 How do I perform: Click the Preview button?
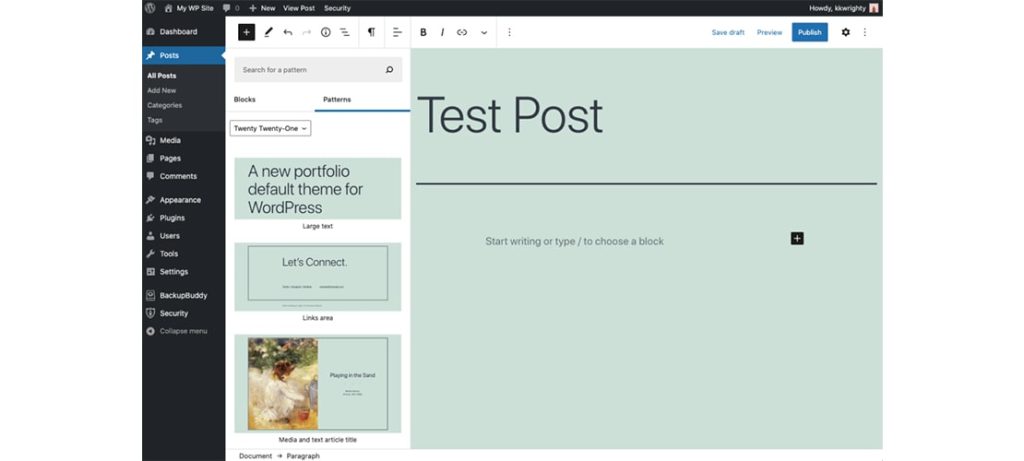point(769,32)
